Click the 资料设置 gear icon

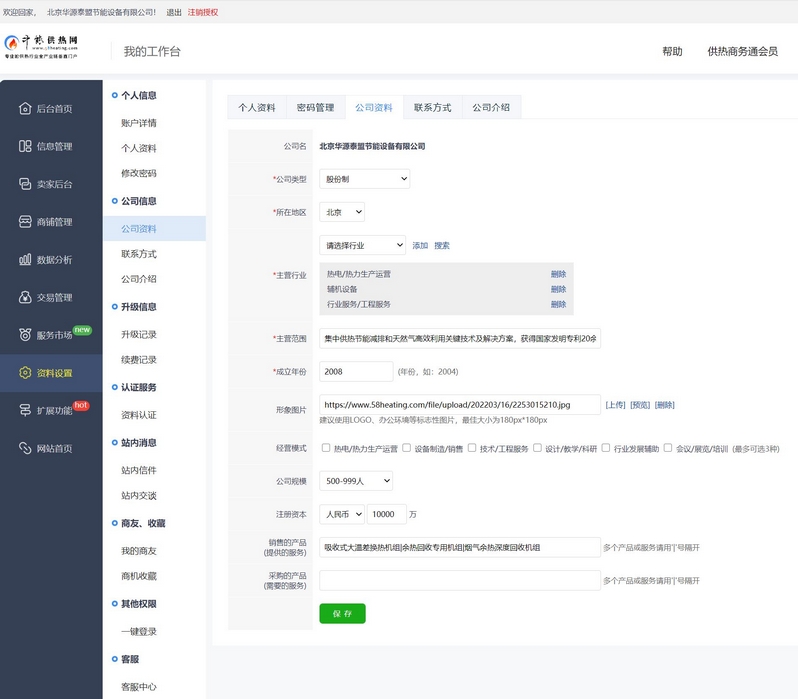coord(25,373)
